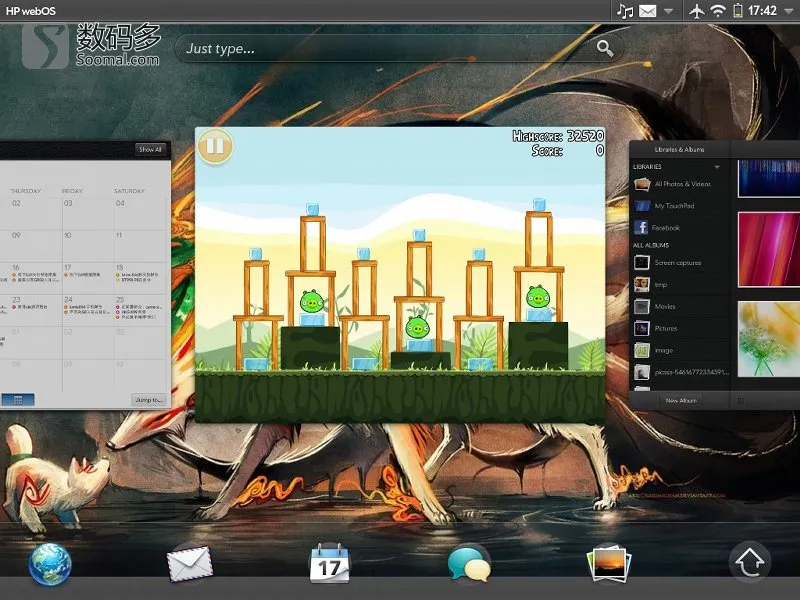Switch to month view icon in Calendar card
The width and height of the screenshot is (800, 600).
[x=18, y=399]
